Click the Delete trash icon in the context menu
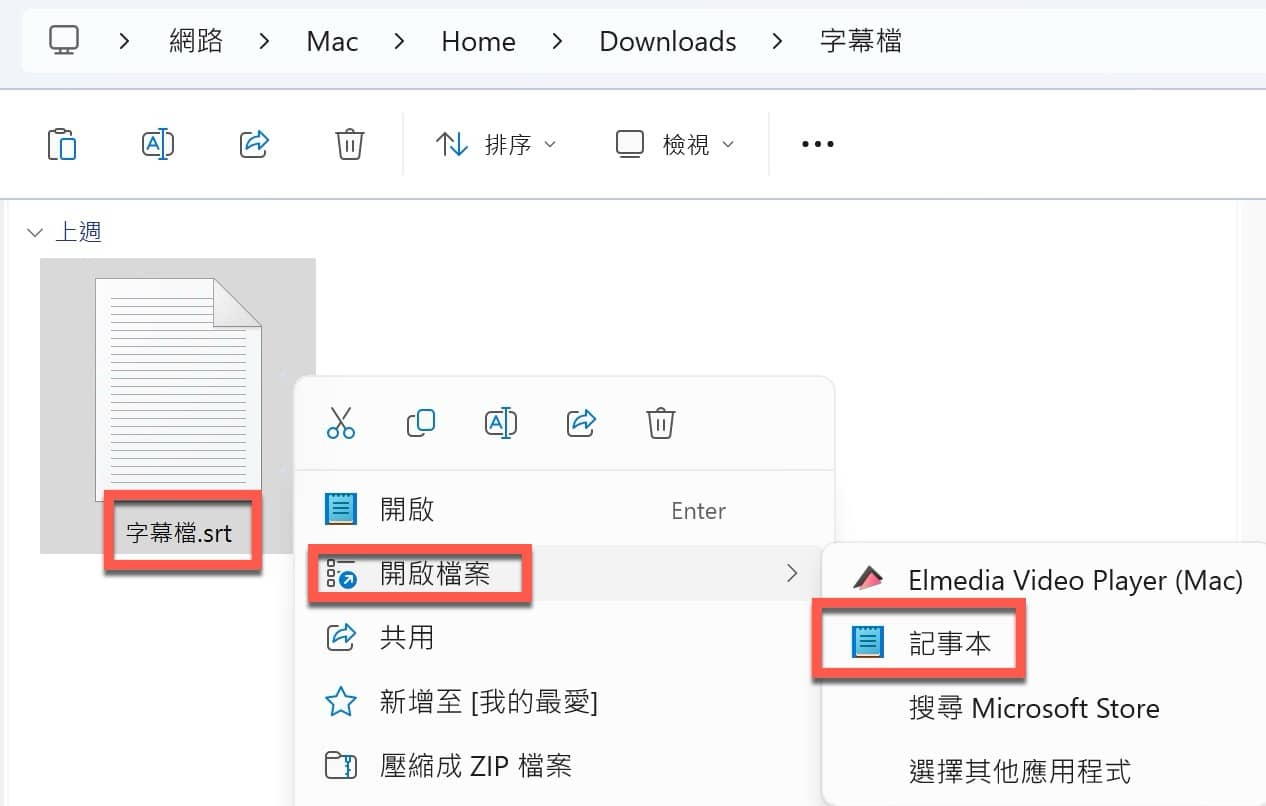Screen dimensions: 1266x806 660,423
